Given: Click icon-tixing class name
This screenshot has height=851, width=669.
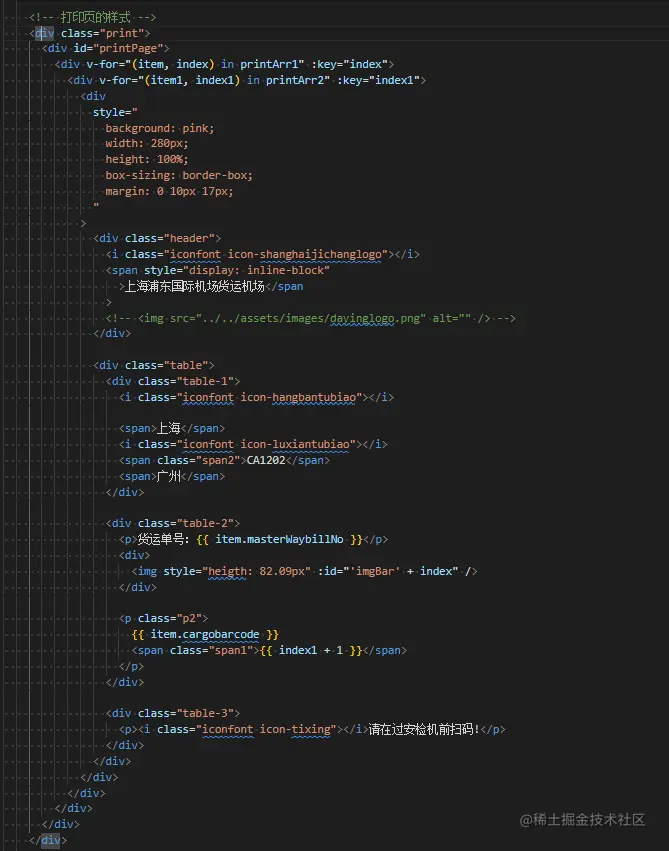Looking at the screenshot, I should (x=295, y=729).
